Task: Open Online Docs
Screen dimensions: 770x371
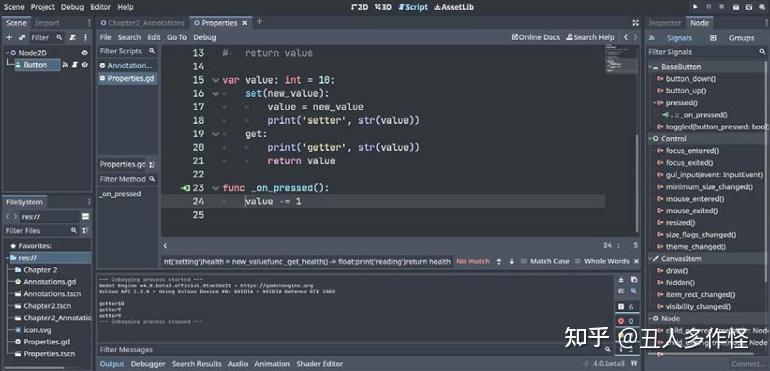Action: click(x=536, y=37)
